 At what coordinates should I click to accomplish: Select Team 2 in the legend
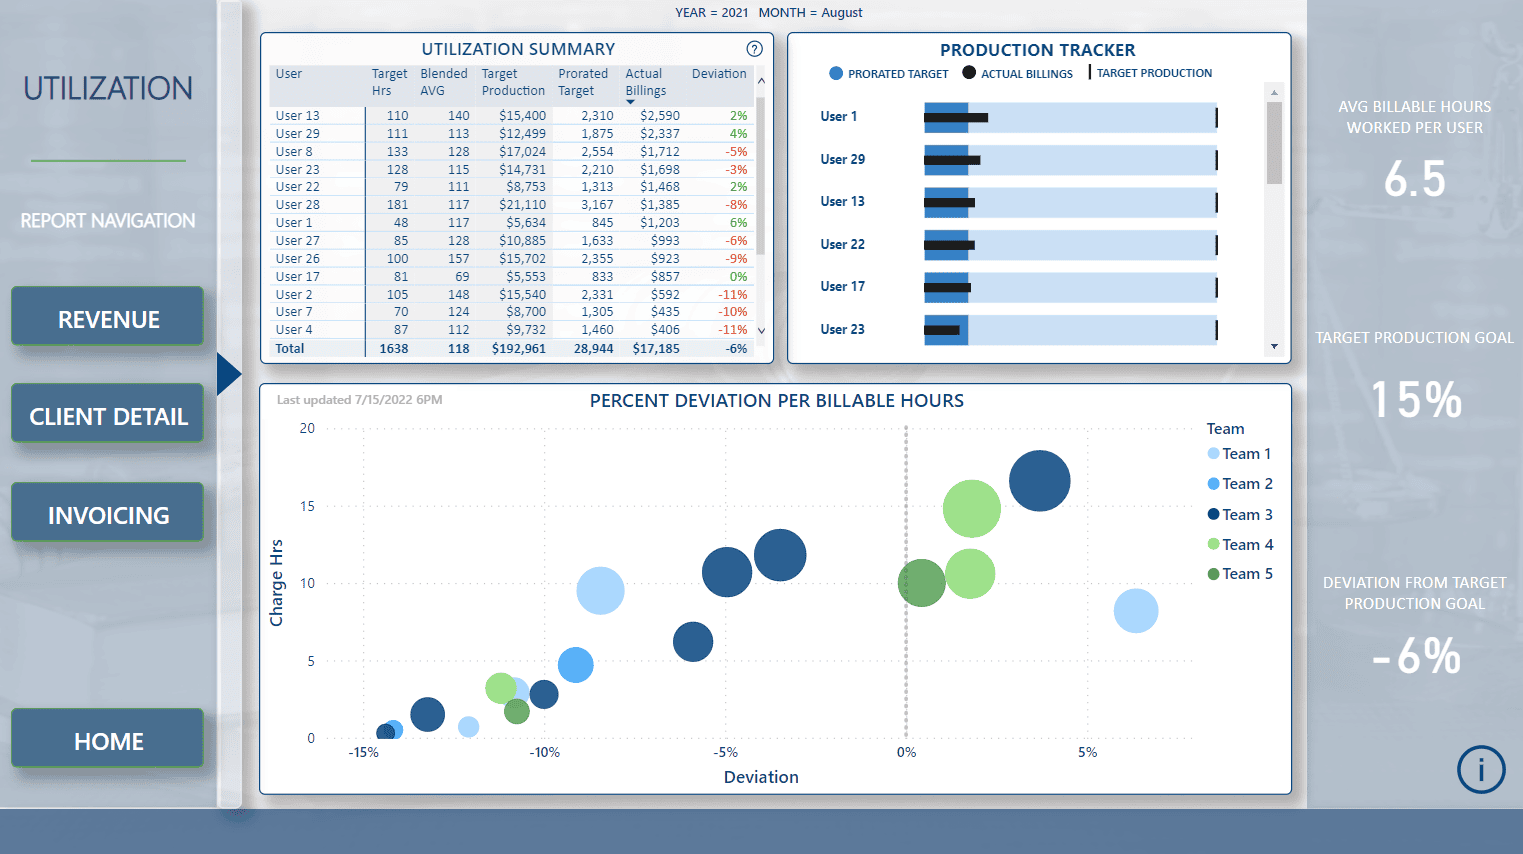click(1240, 484)
